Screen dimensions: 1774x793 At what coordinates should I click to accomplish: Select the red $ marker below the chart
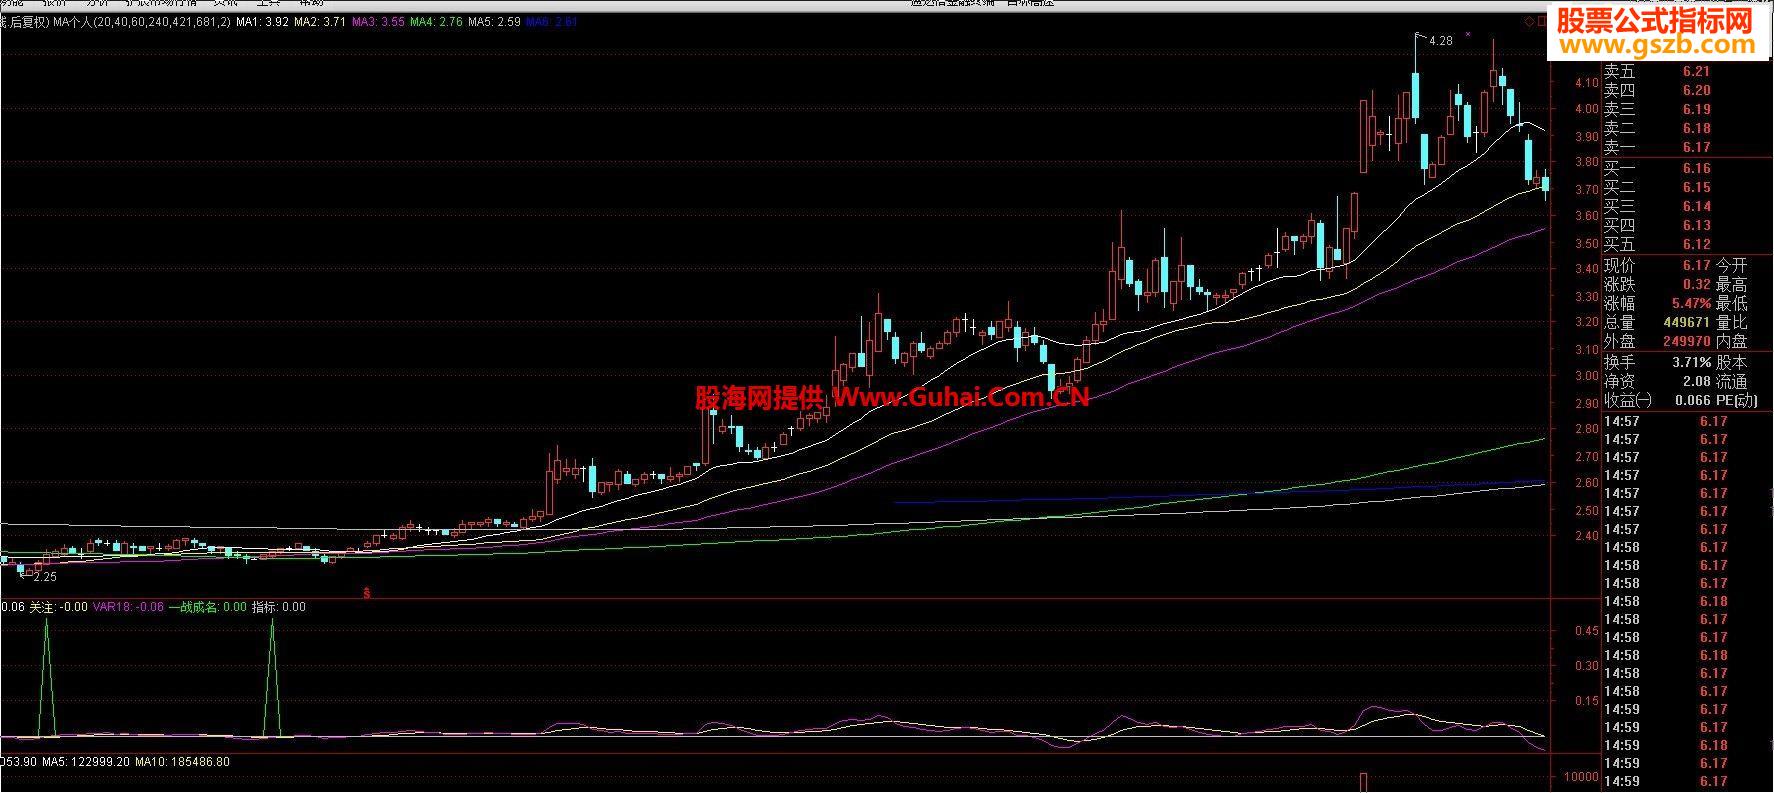click(x=367, y=593)
